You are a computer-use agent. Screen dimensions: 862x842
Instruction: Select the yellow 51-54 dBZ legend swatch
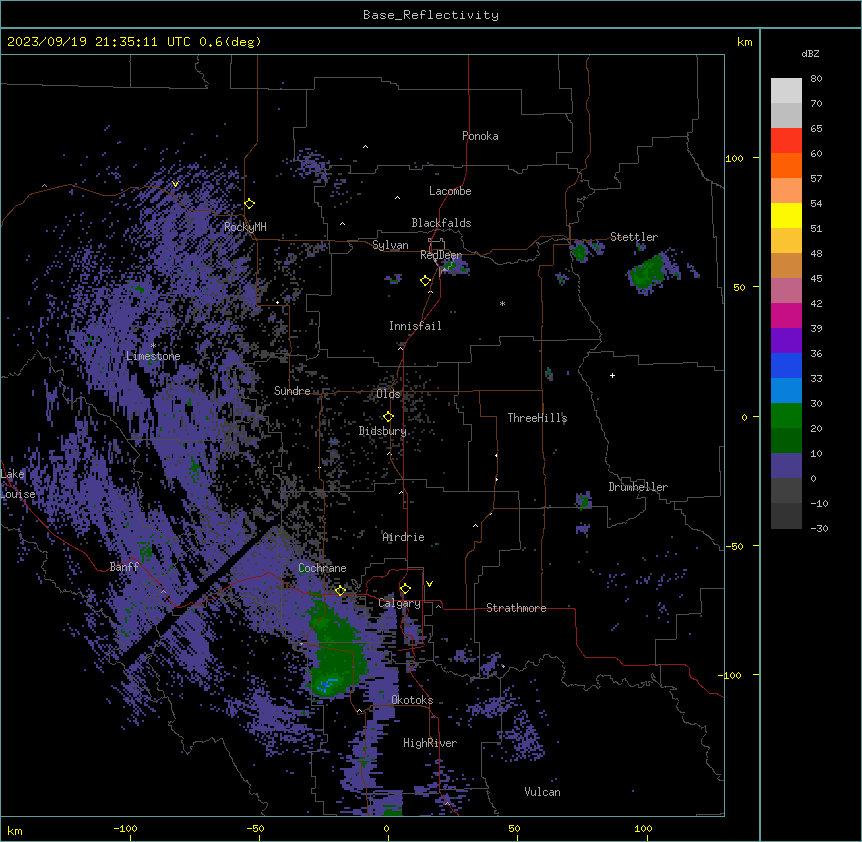(786, 215)
